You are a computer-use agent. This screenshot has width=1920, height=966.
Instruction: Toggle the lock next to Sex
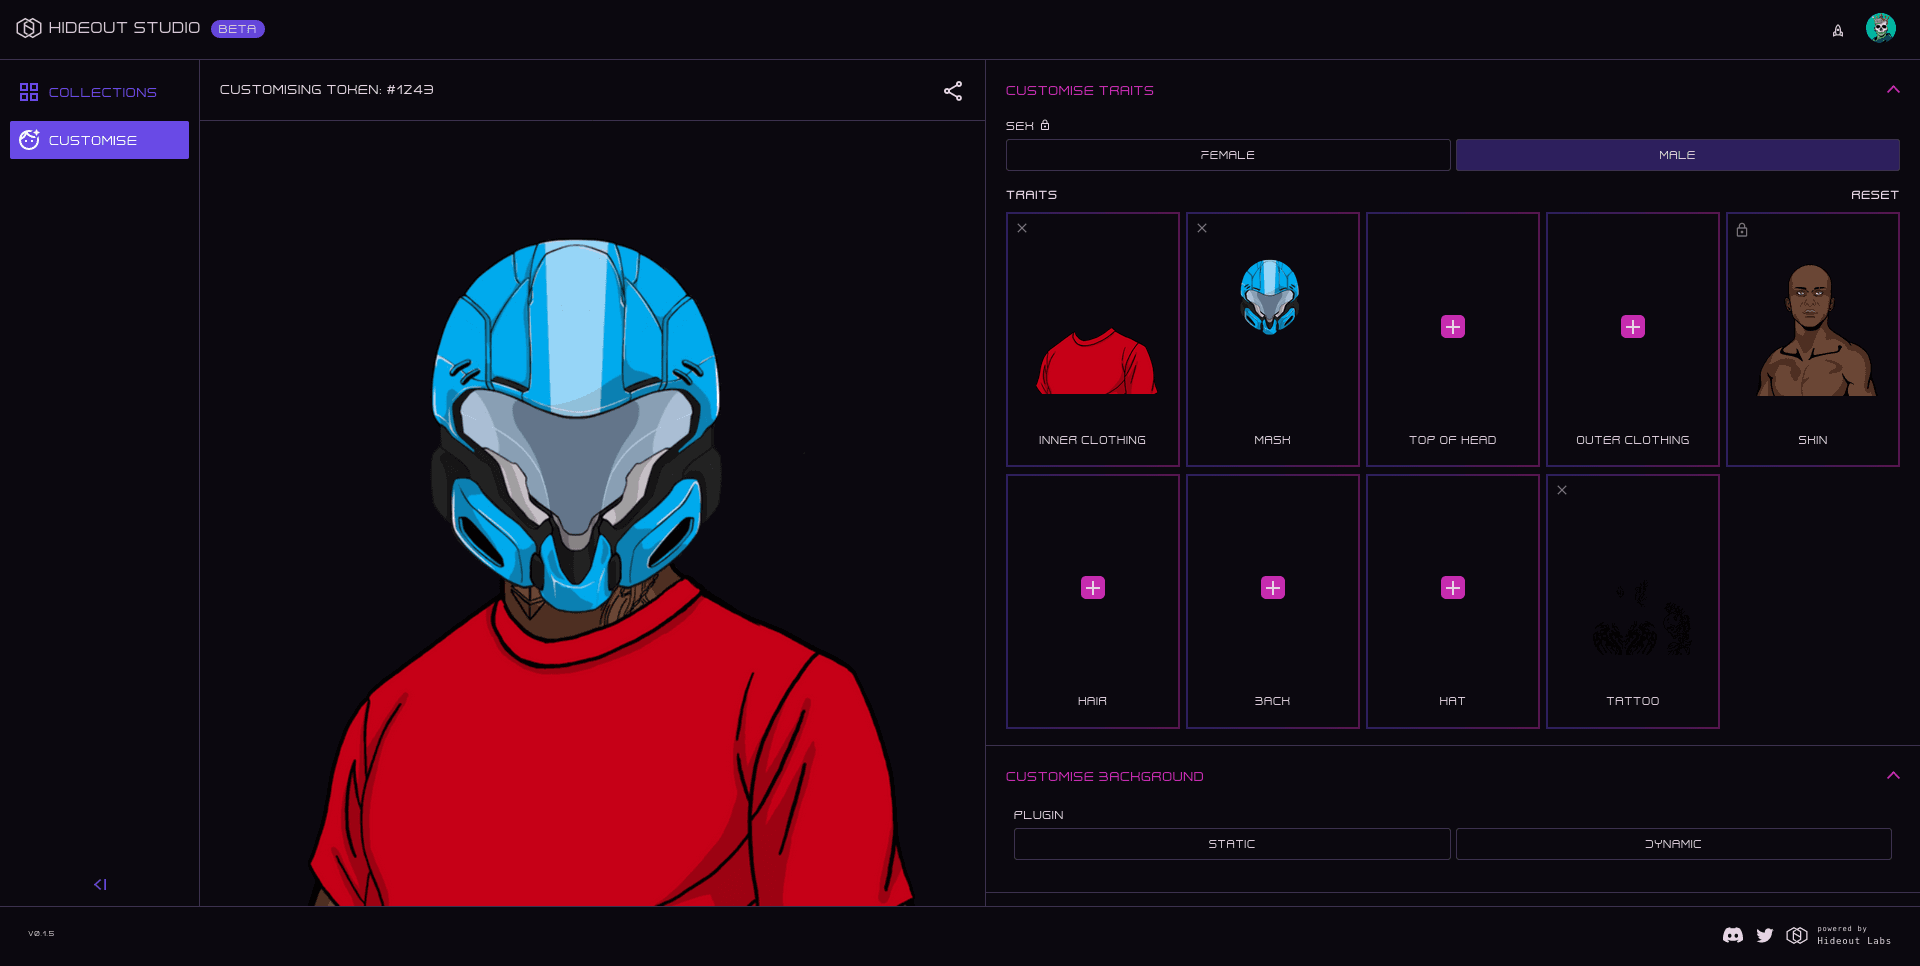[x=1044, y=125]
